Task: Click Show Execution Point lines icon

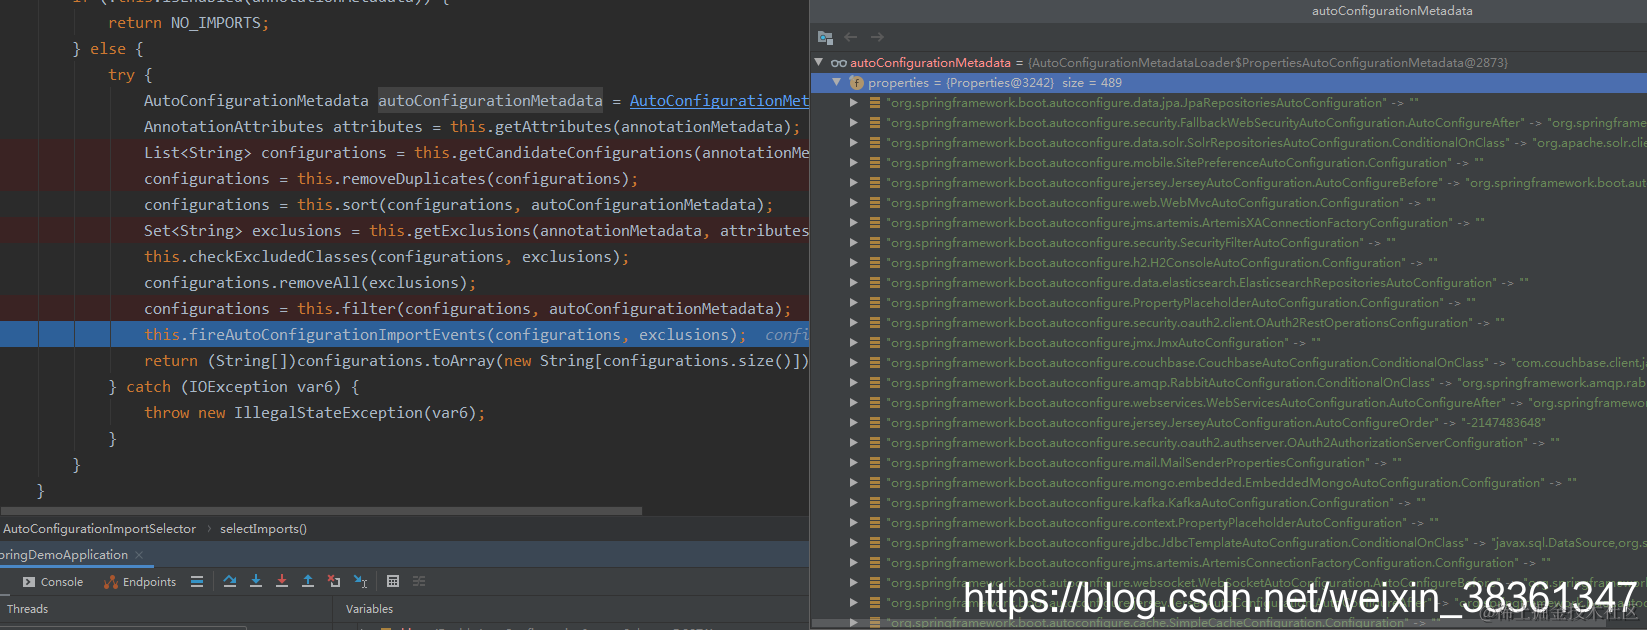Action: (x=197, y=581)
